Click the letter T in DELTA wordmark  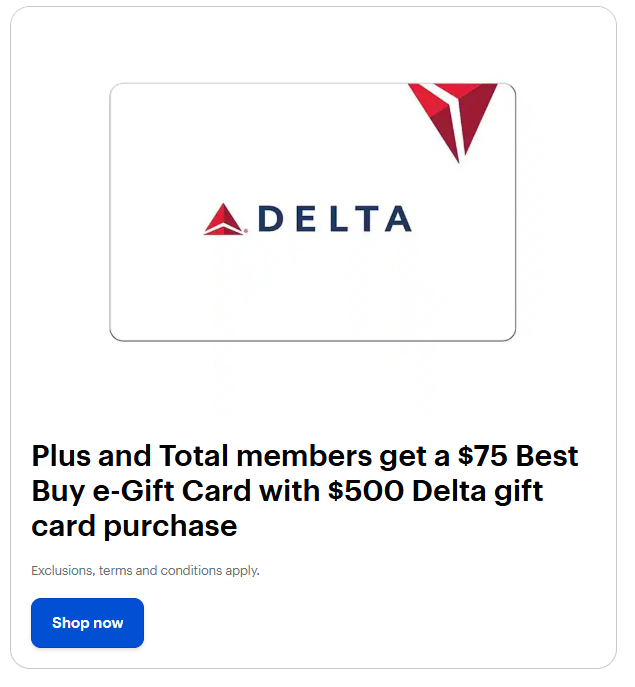point(366,219)
